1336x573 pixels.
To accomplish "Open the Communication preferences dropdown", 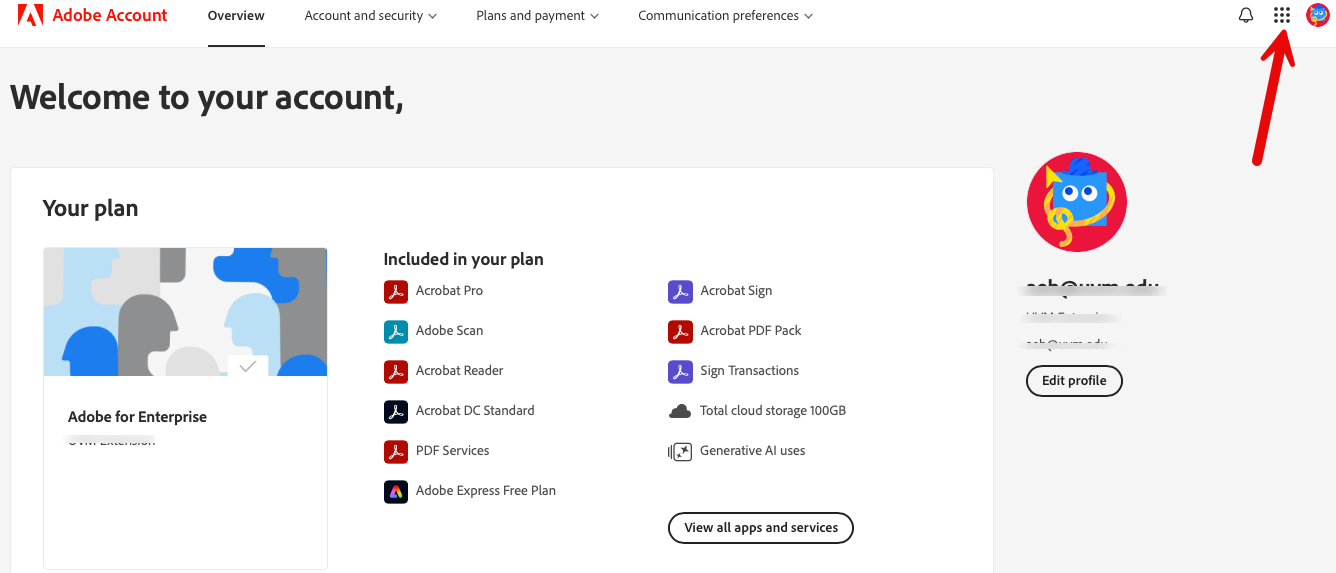I will [725, 16].
